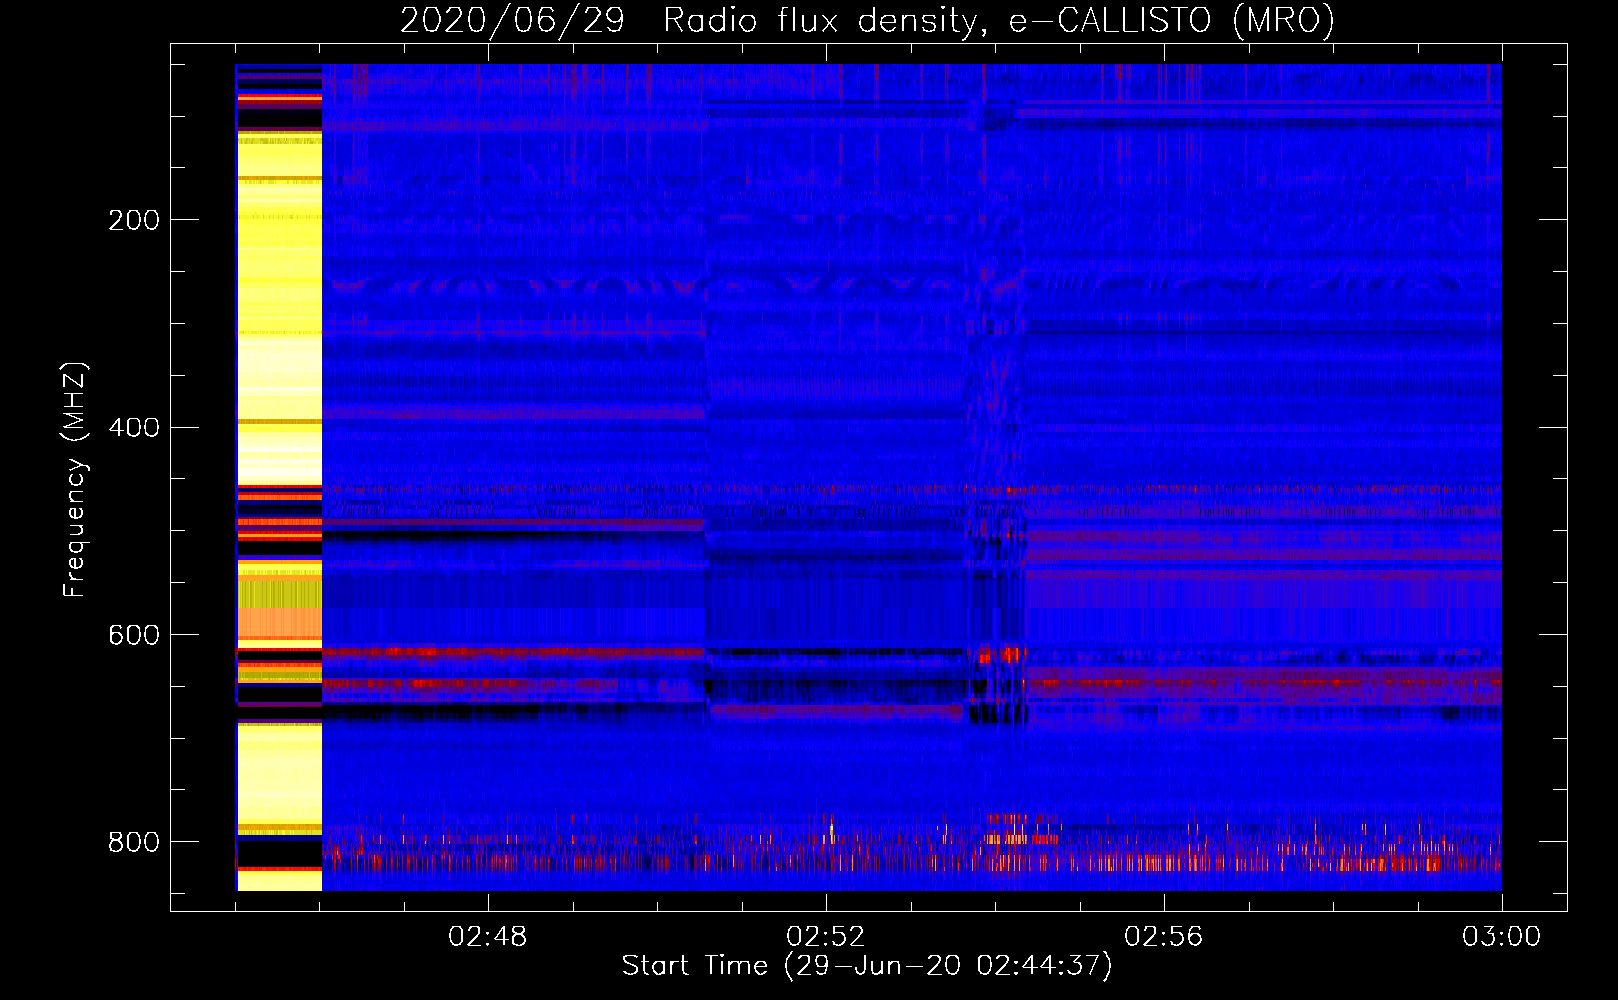The image size is (1618, 1000).
Task: Click the yellow calibration band at spectrogram start
Action: point(279,478)
